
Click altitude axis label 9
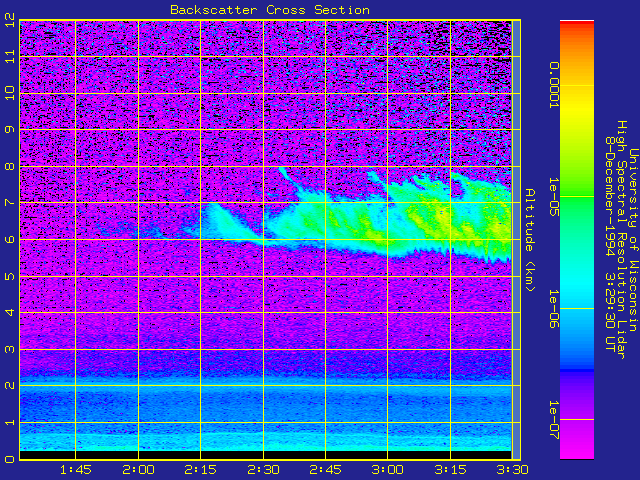point(10,129)
